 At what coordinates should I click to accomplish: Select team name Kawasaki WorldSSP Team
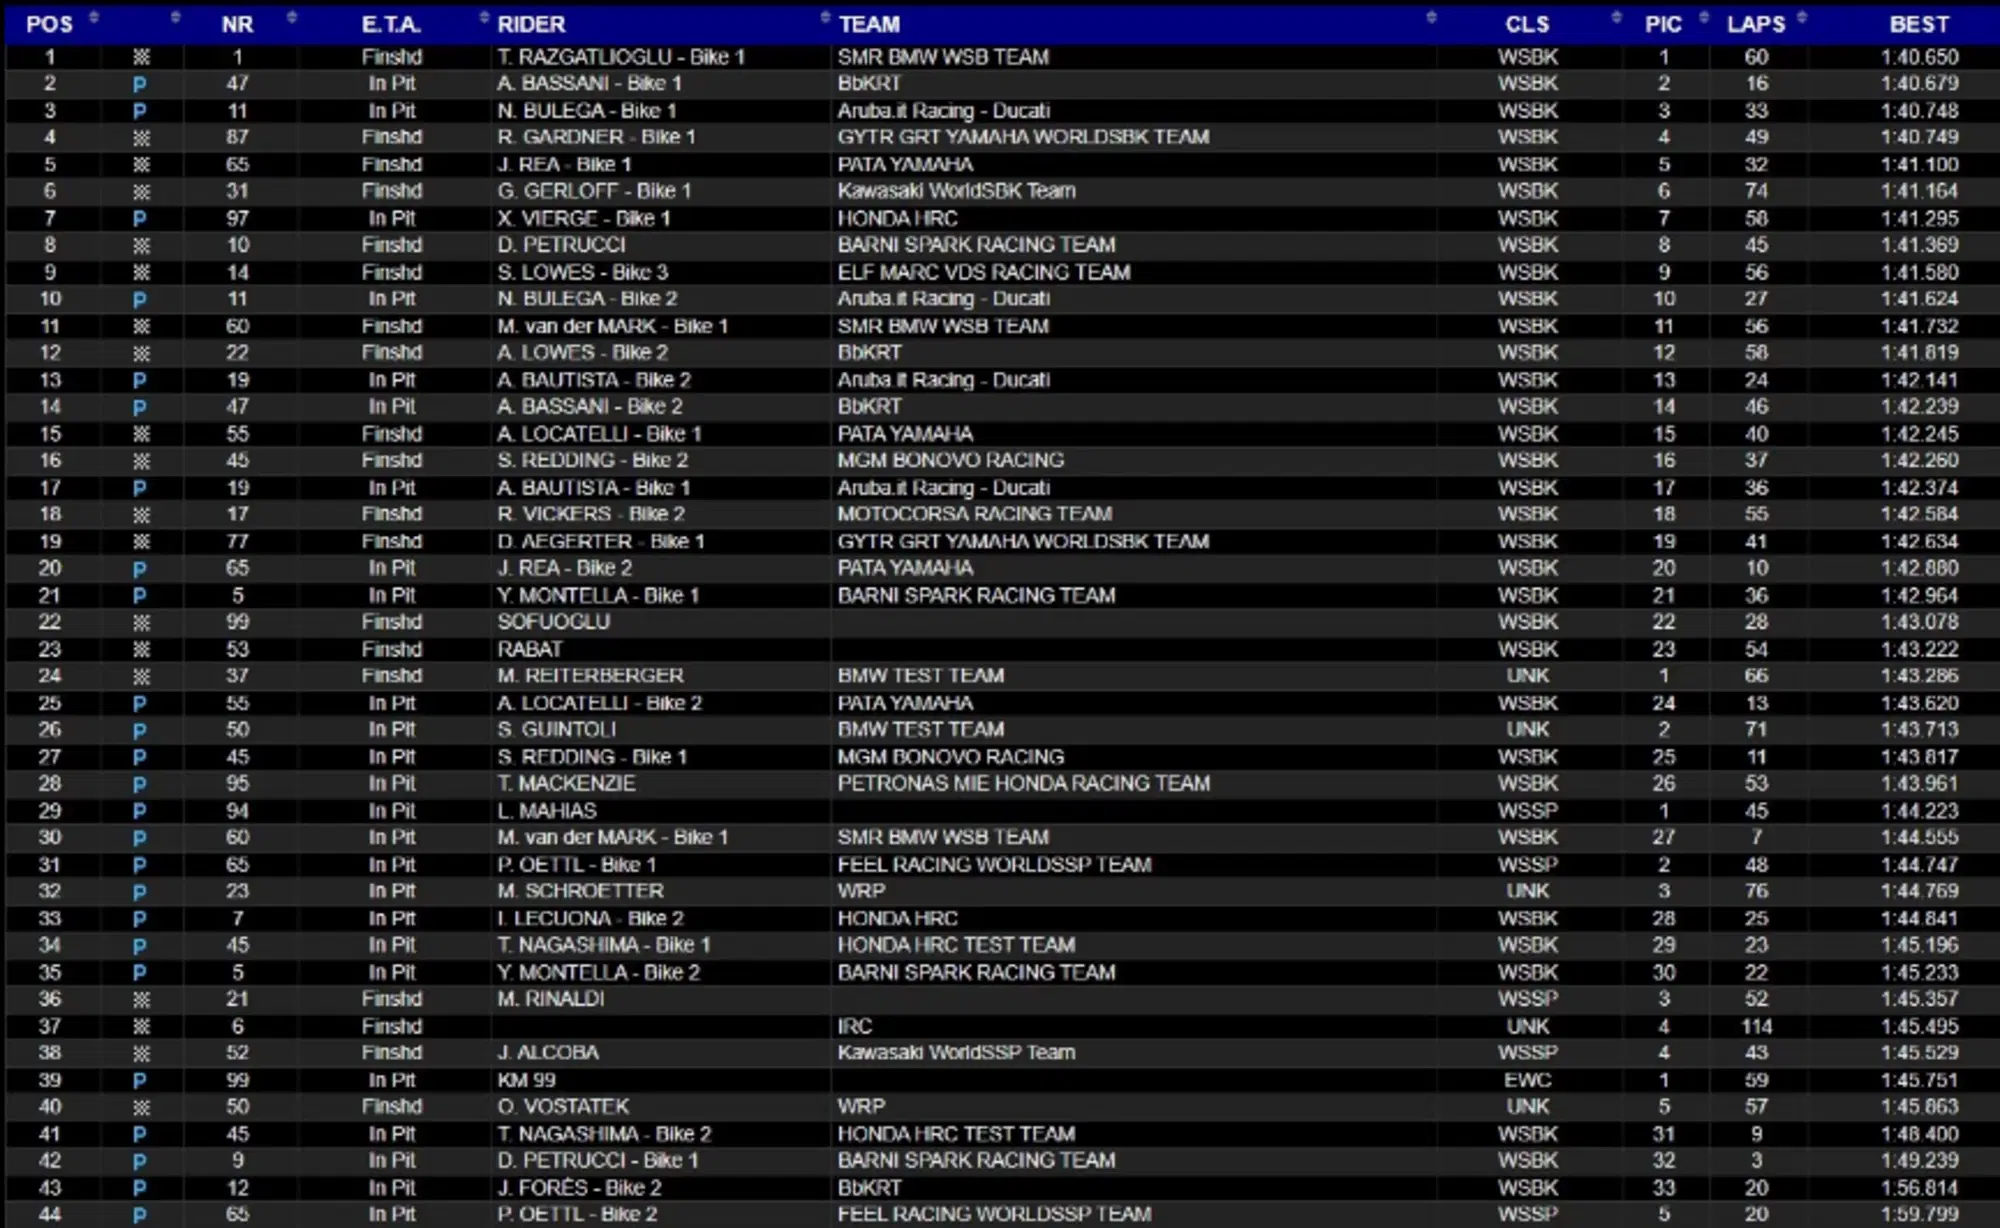(x=956, y=1053)
